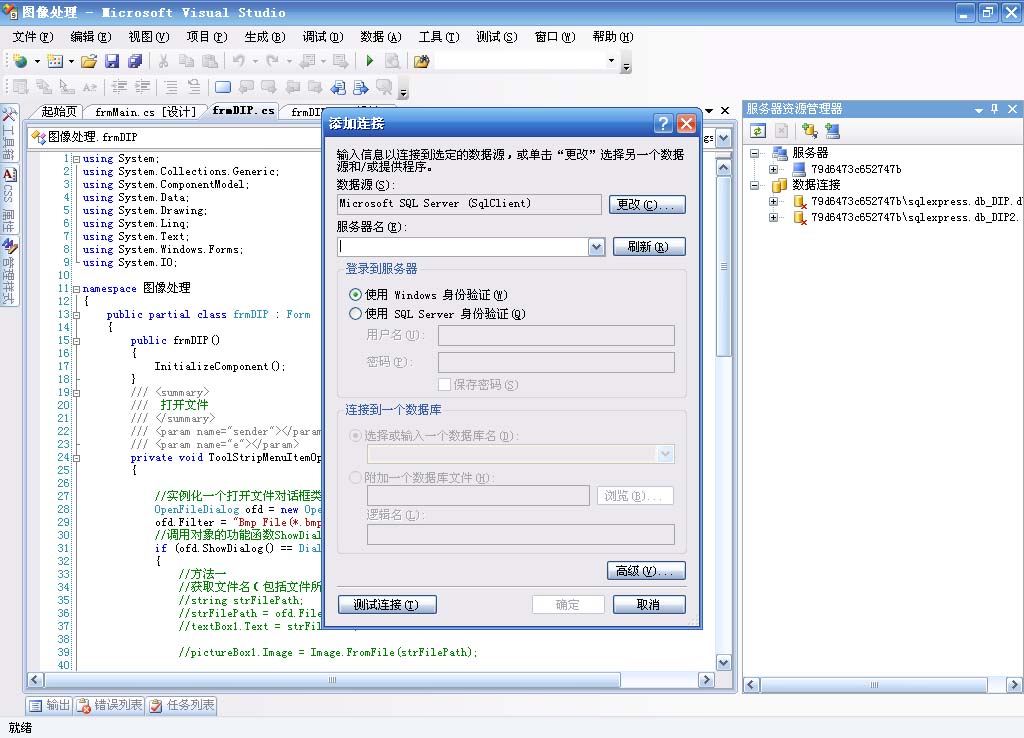Viewport: 1024px width, 738px height.
Task: Open the 输出 panel tab
Action: coord(49,705)
